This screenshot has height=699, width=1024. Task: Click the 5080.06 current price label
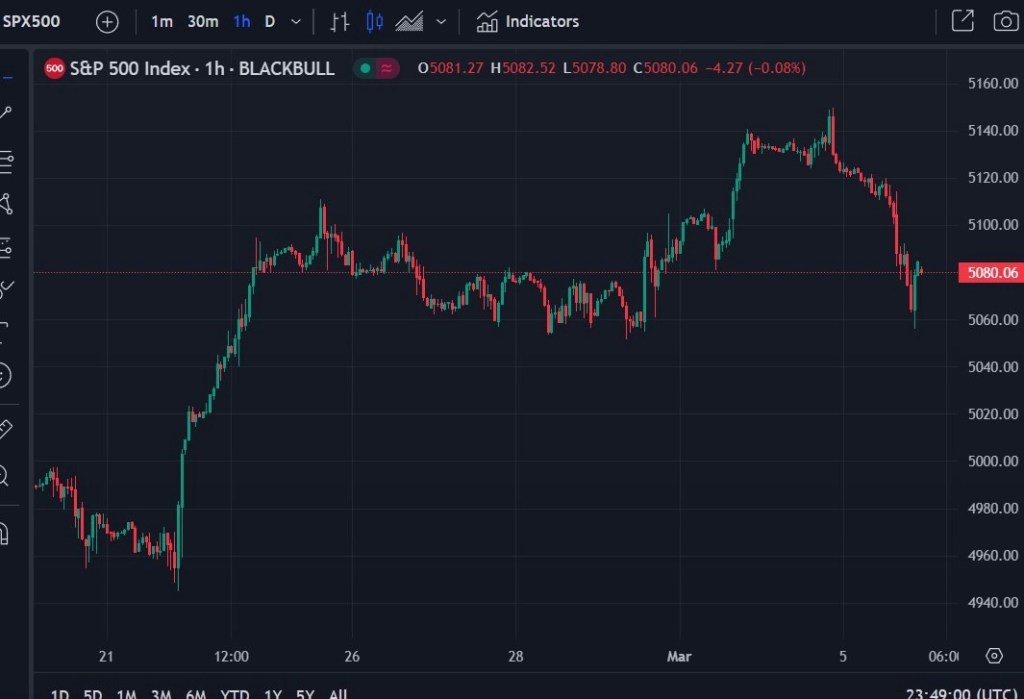point(987,272)
